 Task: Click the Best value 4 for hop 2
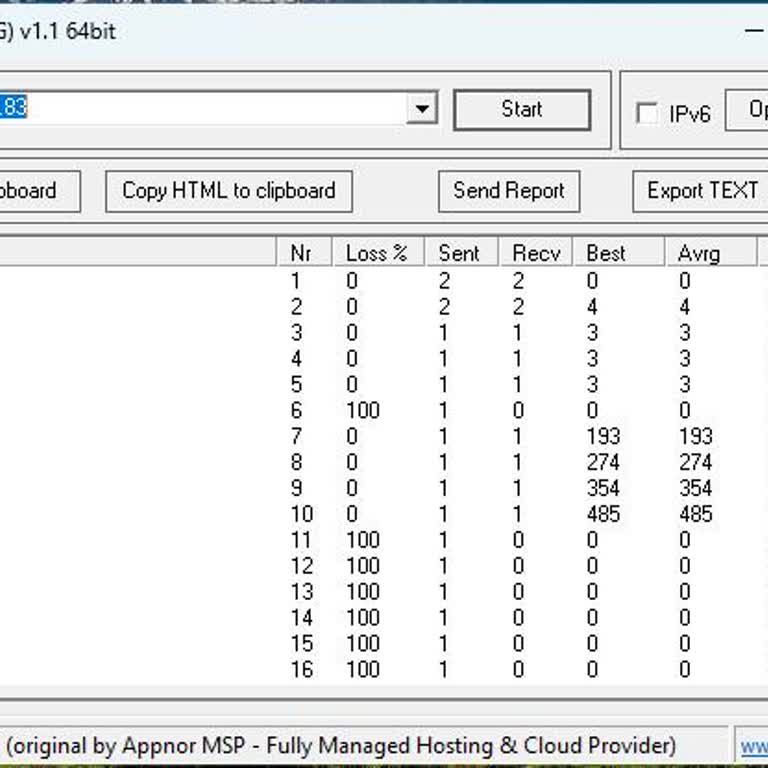(592, 307)
